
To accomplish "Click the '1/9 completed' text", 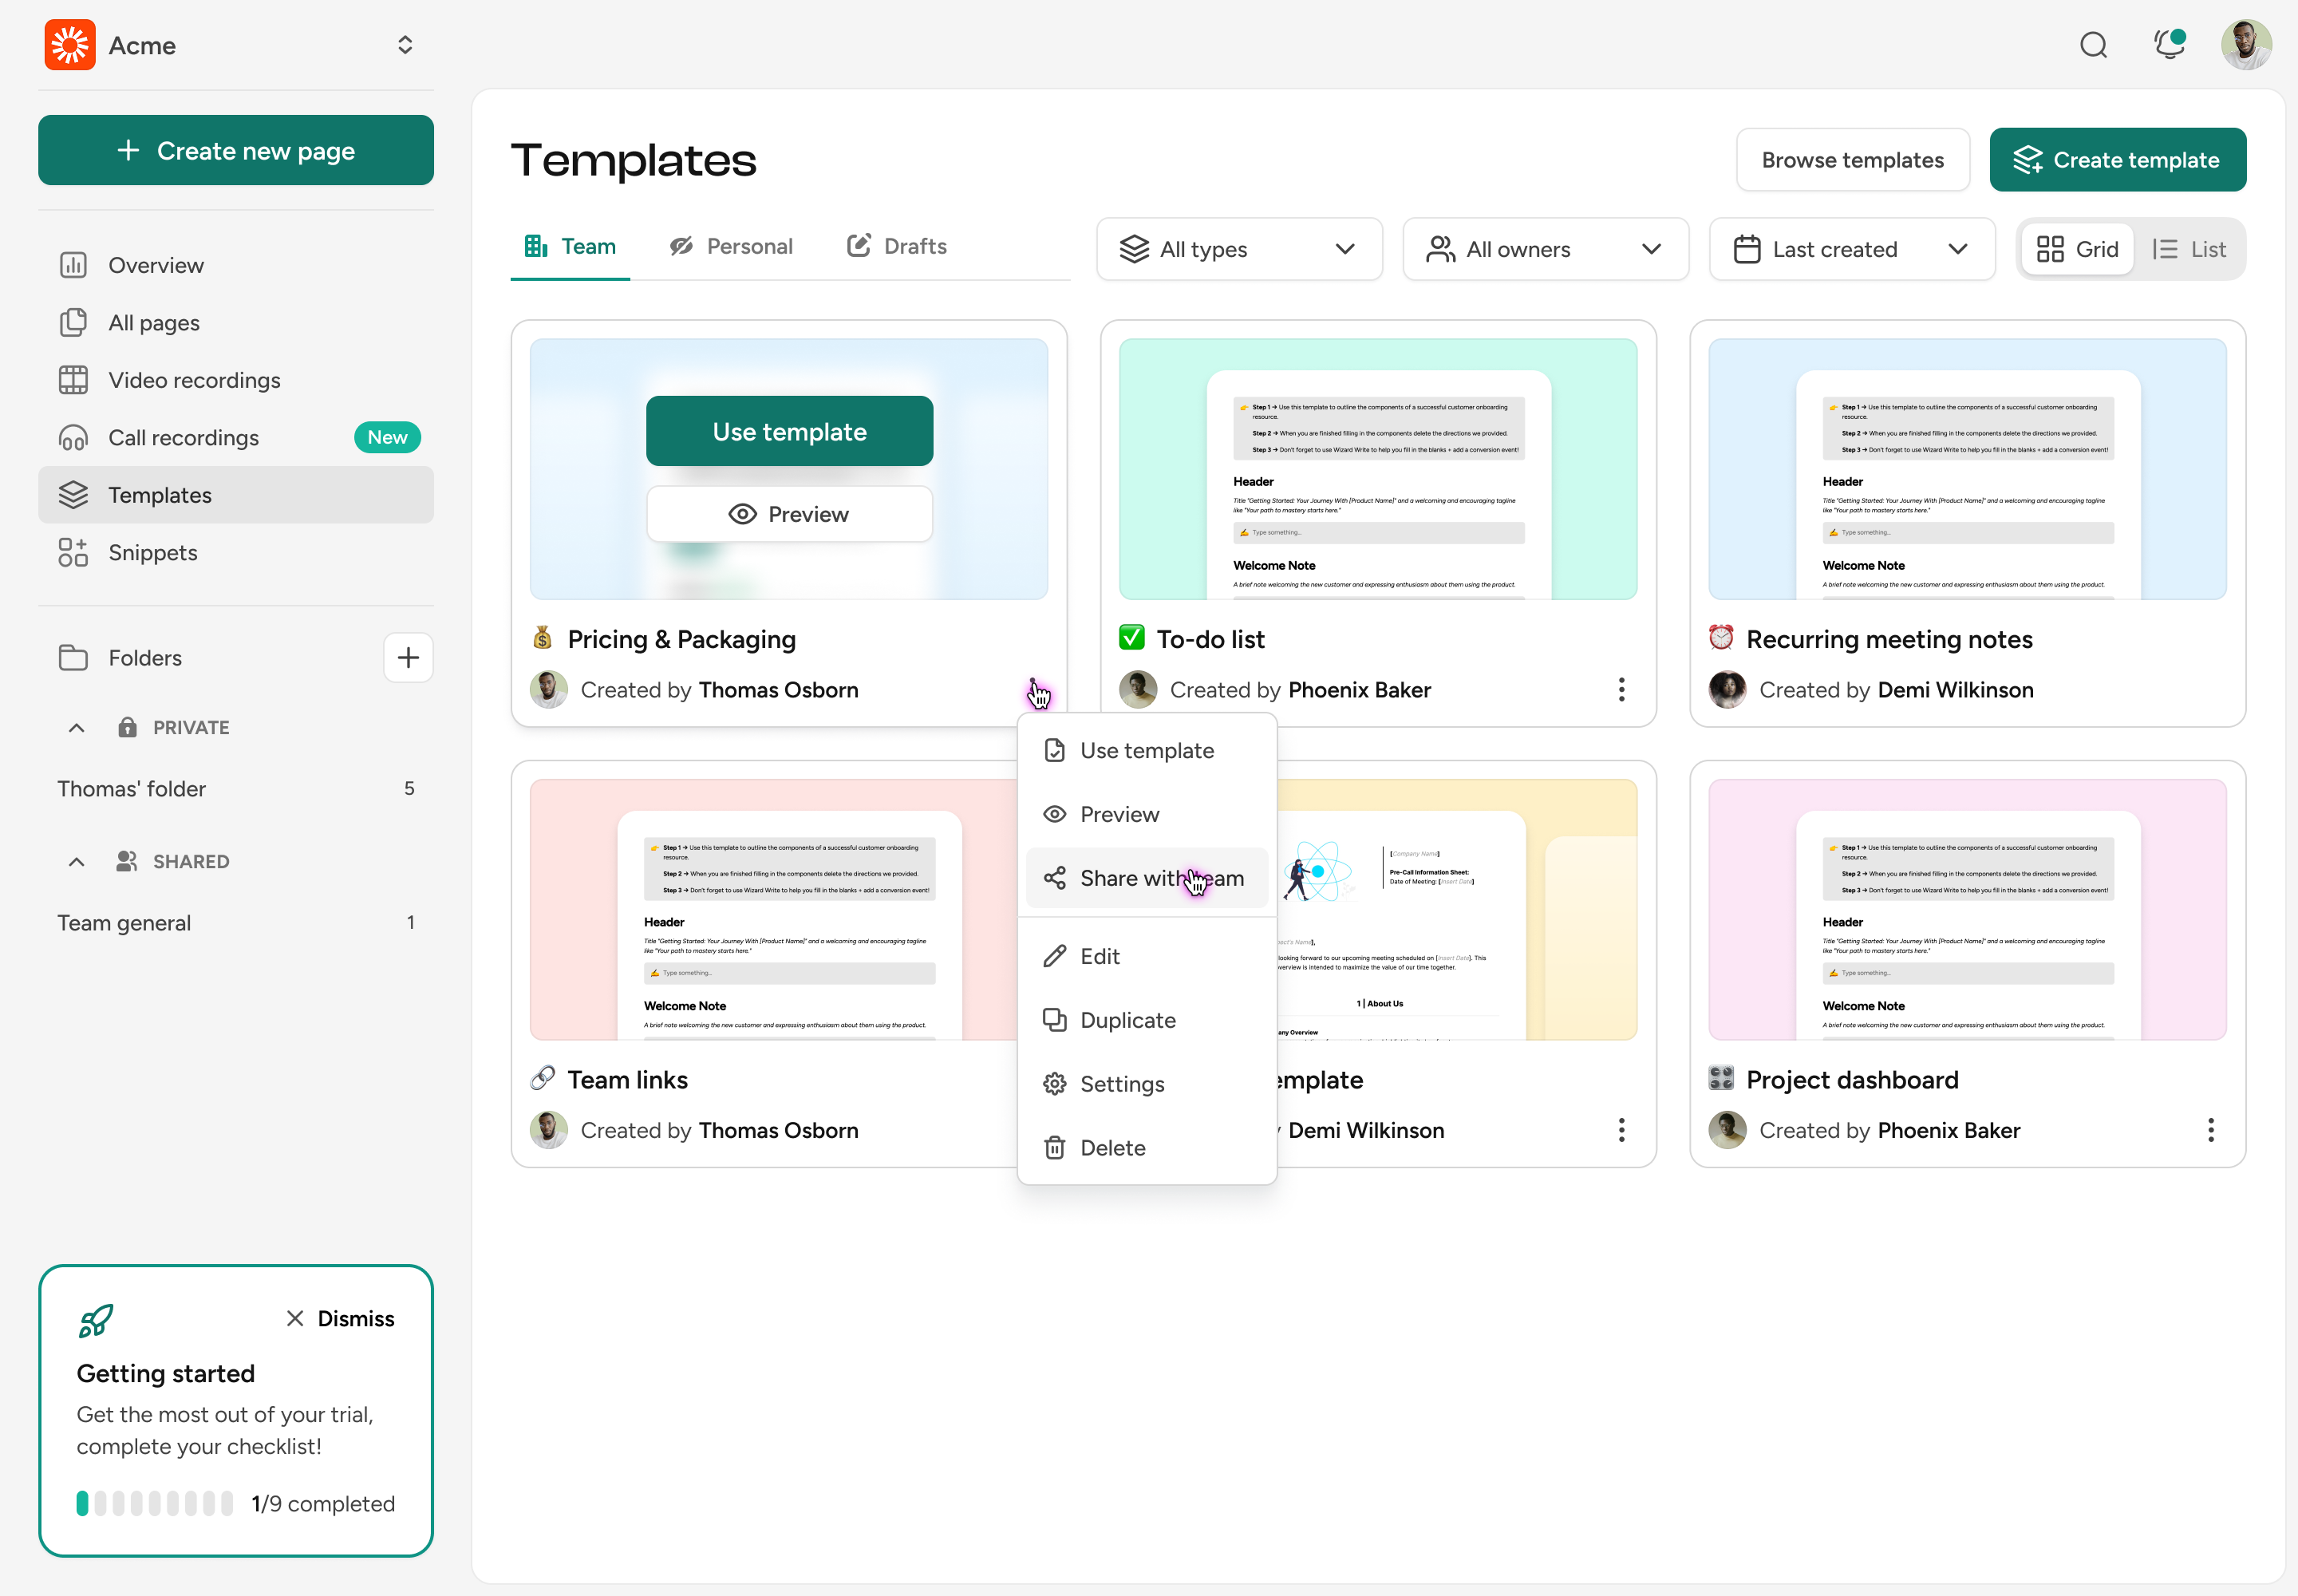I will pos(323,1503).
